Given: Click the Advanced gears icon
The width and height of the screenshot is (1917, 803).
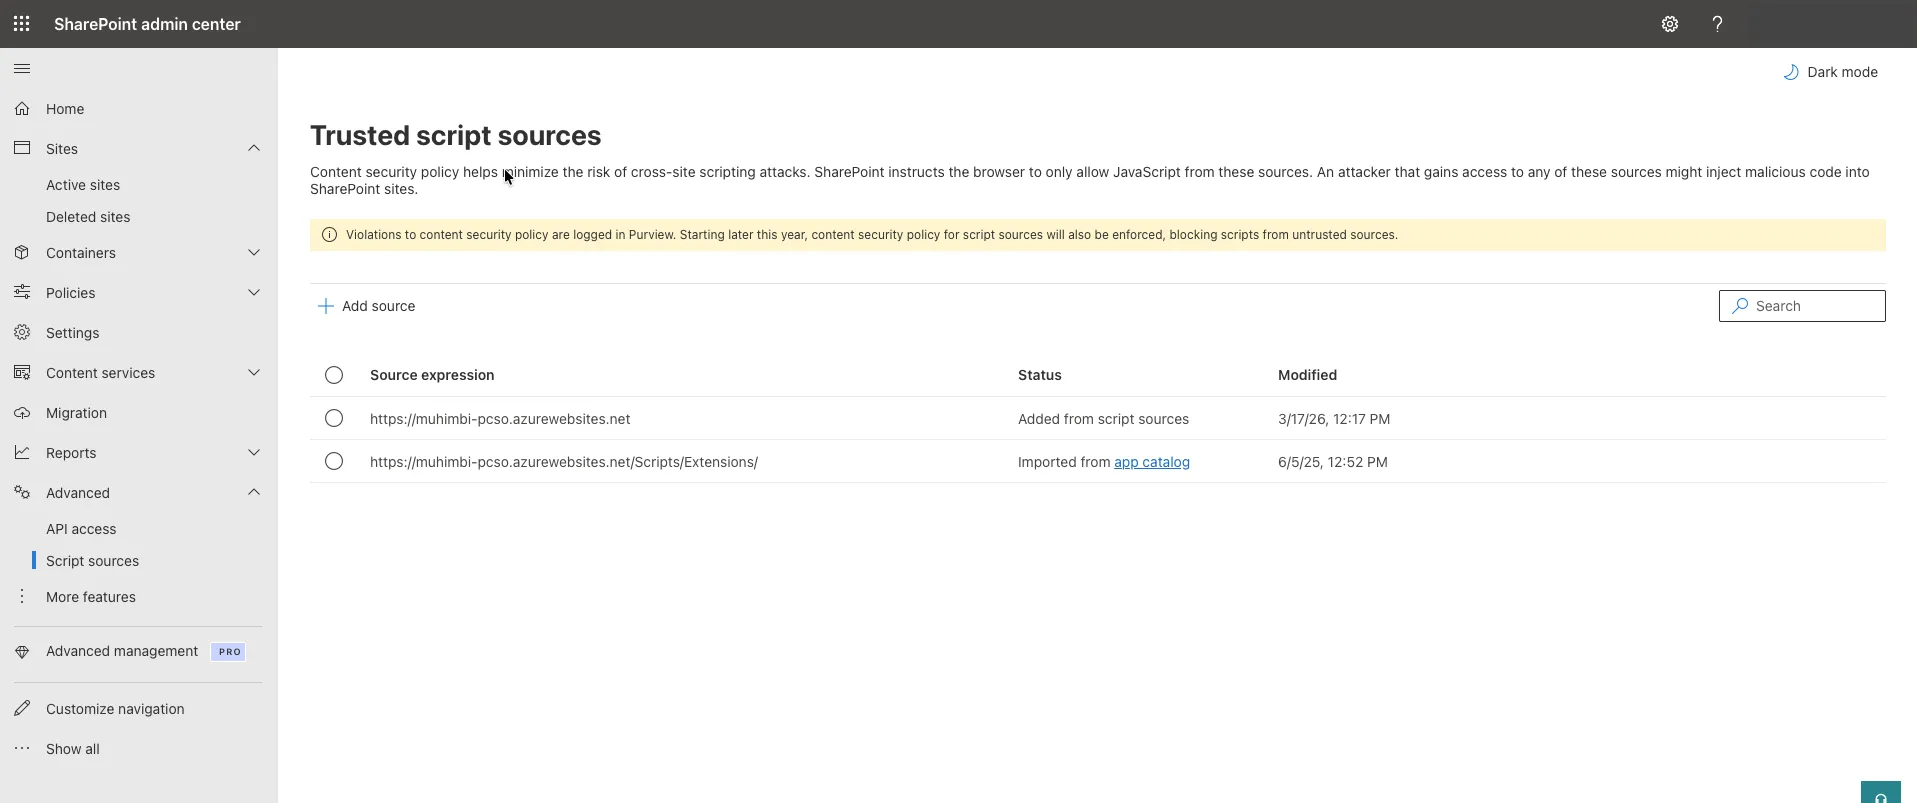Looking at the screenshot, I should [22, 492].
